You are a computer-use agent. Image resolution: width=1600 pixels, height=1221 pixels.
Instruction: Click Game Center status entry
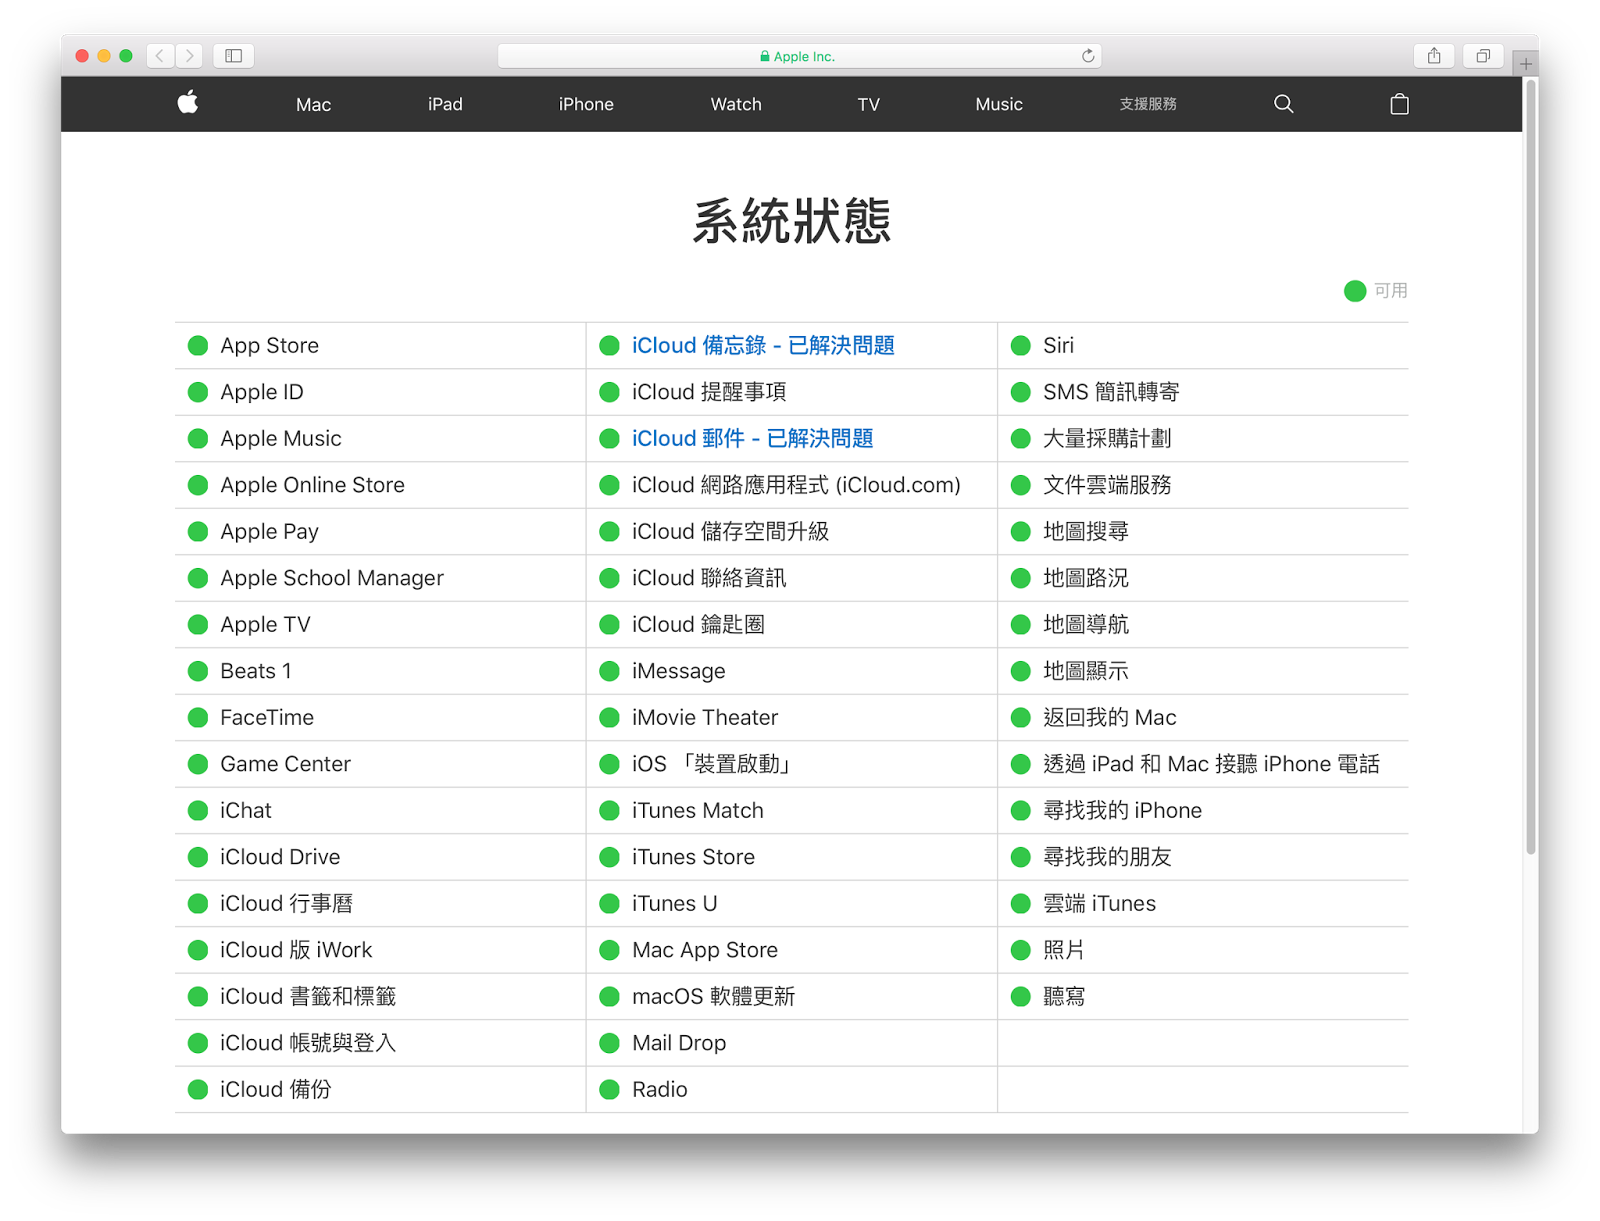point(286,764)
